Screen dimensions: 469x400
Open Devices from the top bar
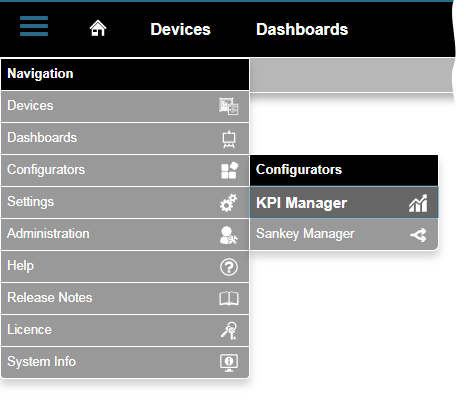pos(180,29)
